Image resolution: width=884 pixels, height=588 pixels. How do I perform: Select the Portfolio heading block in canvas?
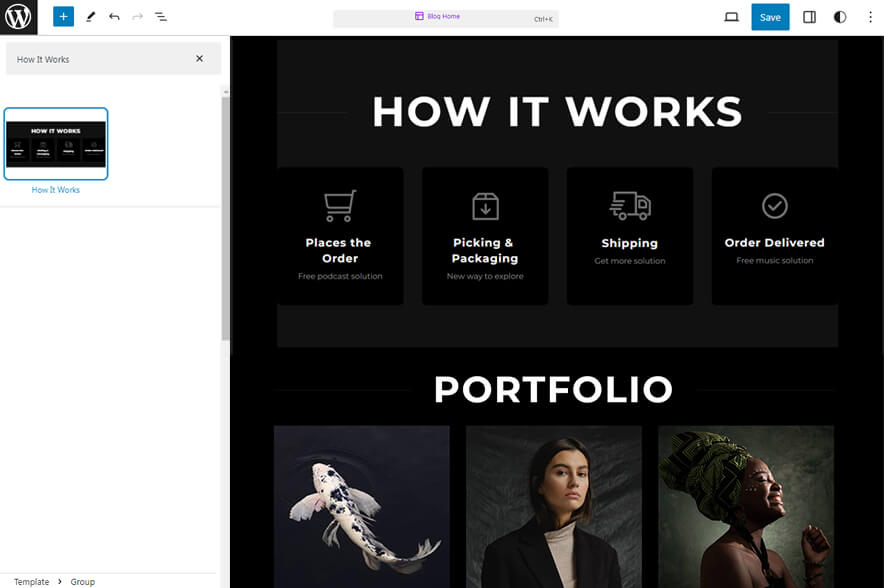click(556, 390)
